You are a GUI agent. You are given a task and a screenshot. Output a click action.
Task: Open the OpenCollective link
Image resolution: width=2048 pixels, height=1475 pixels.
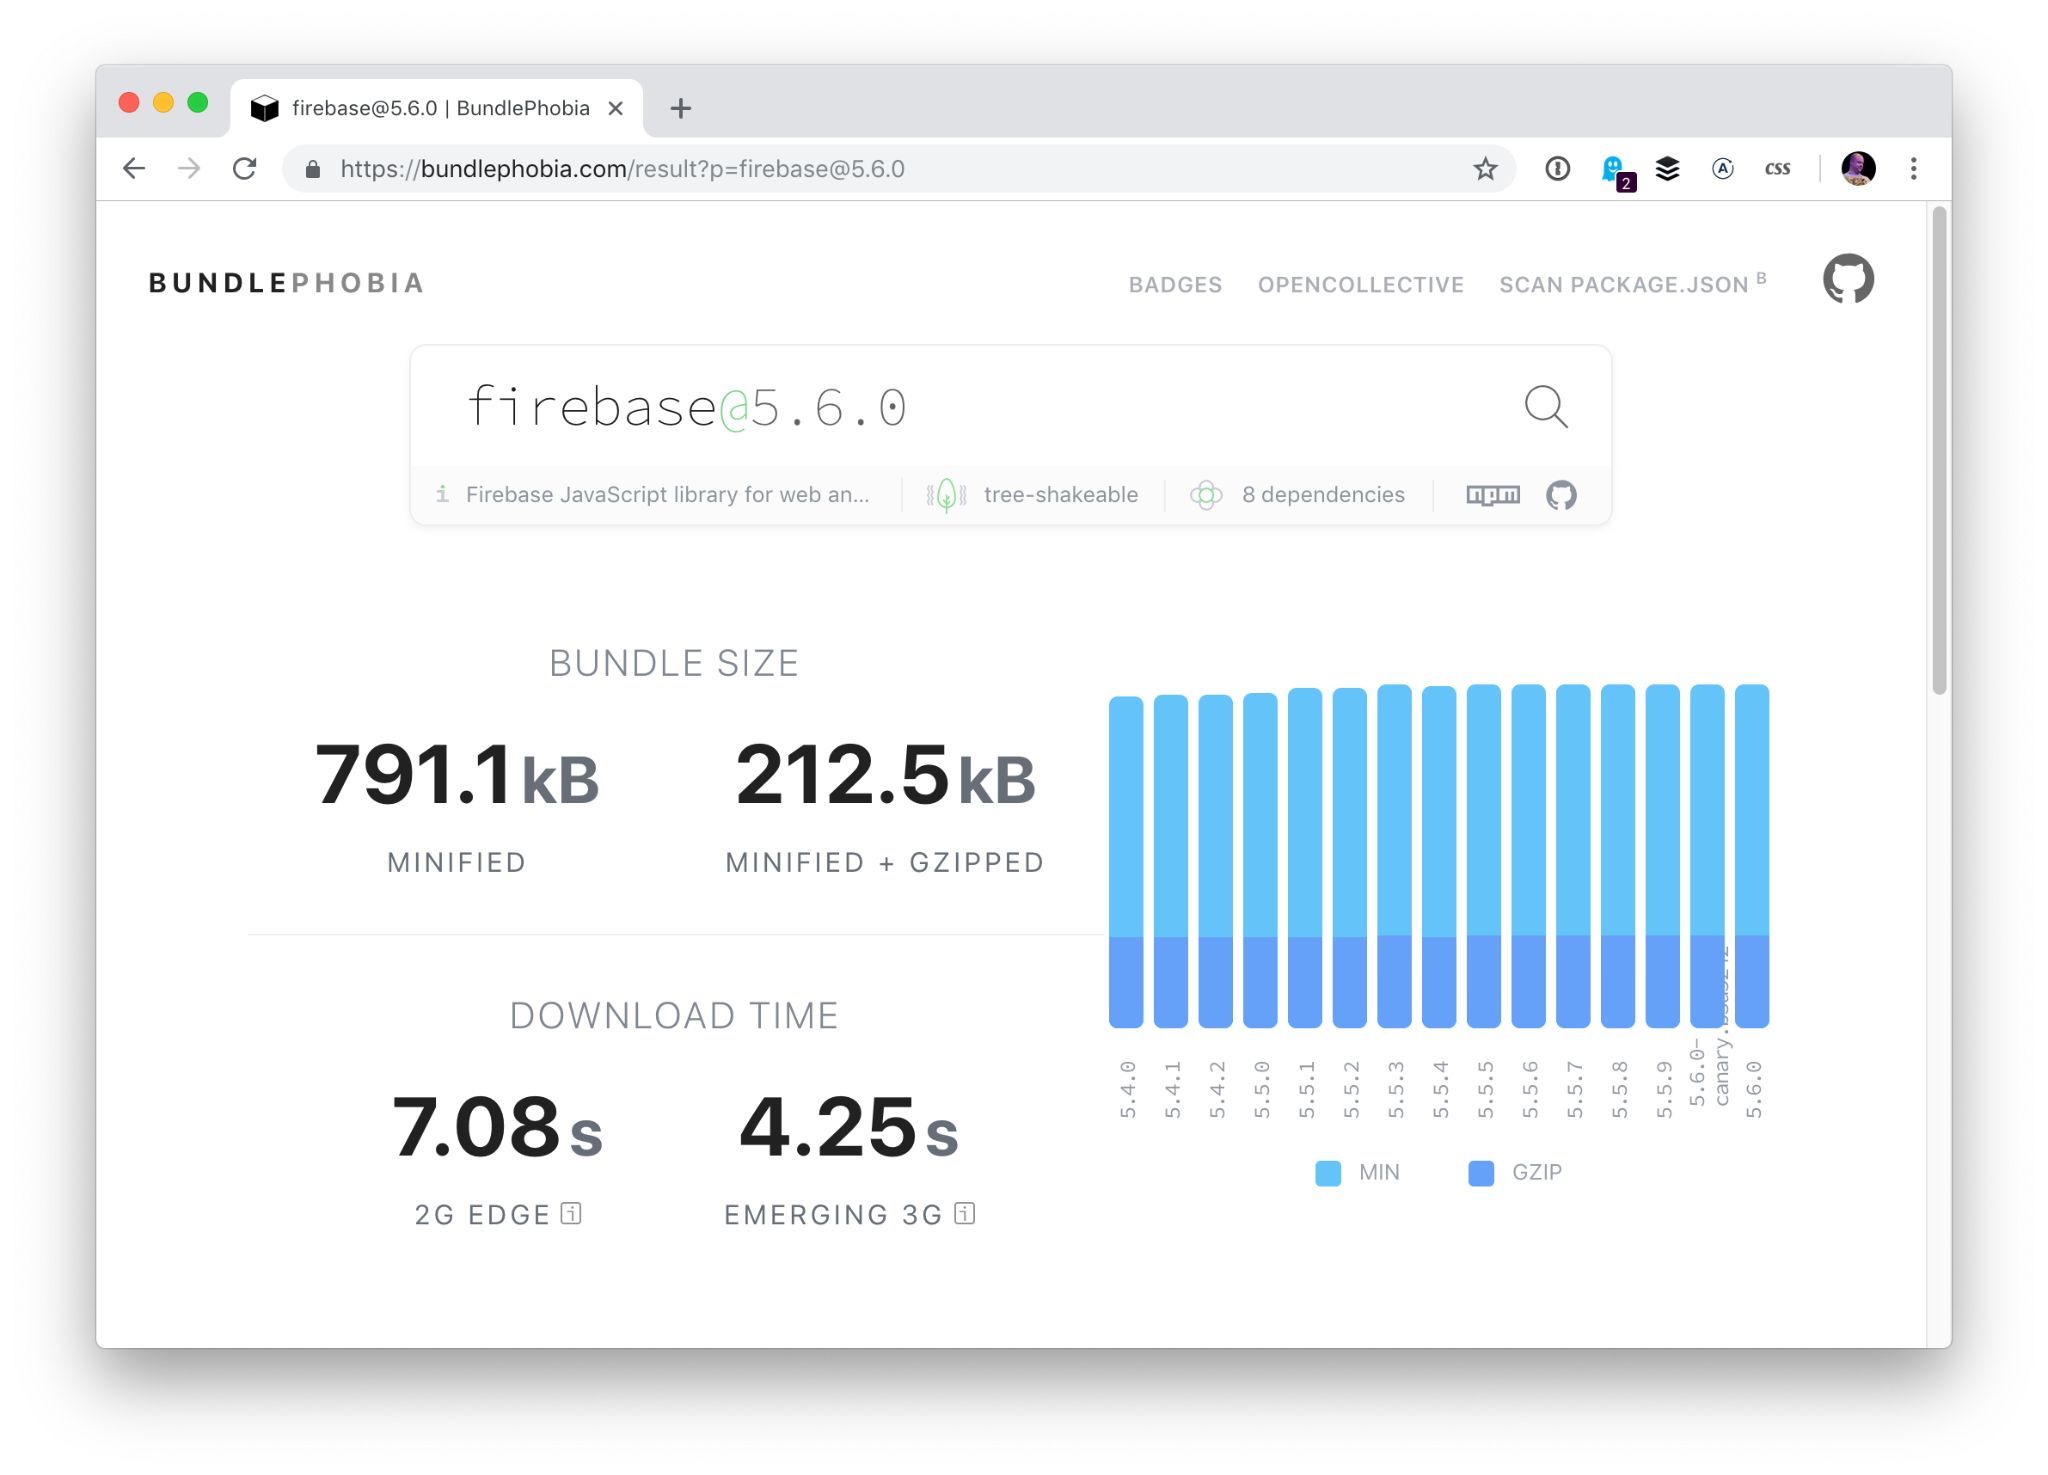tap(1360, 285)
